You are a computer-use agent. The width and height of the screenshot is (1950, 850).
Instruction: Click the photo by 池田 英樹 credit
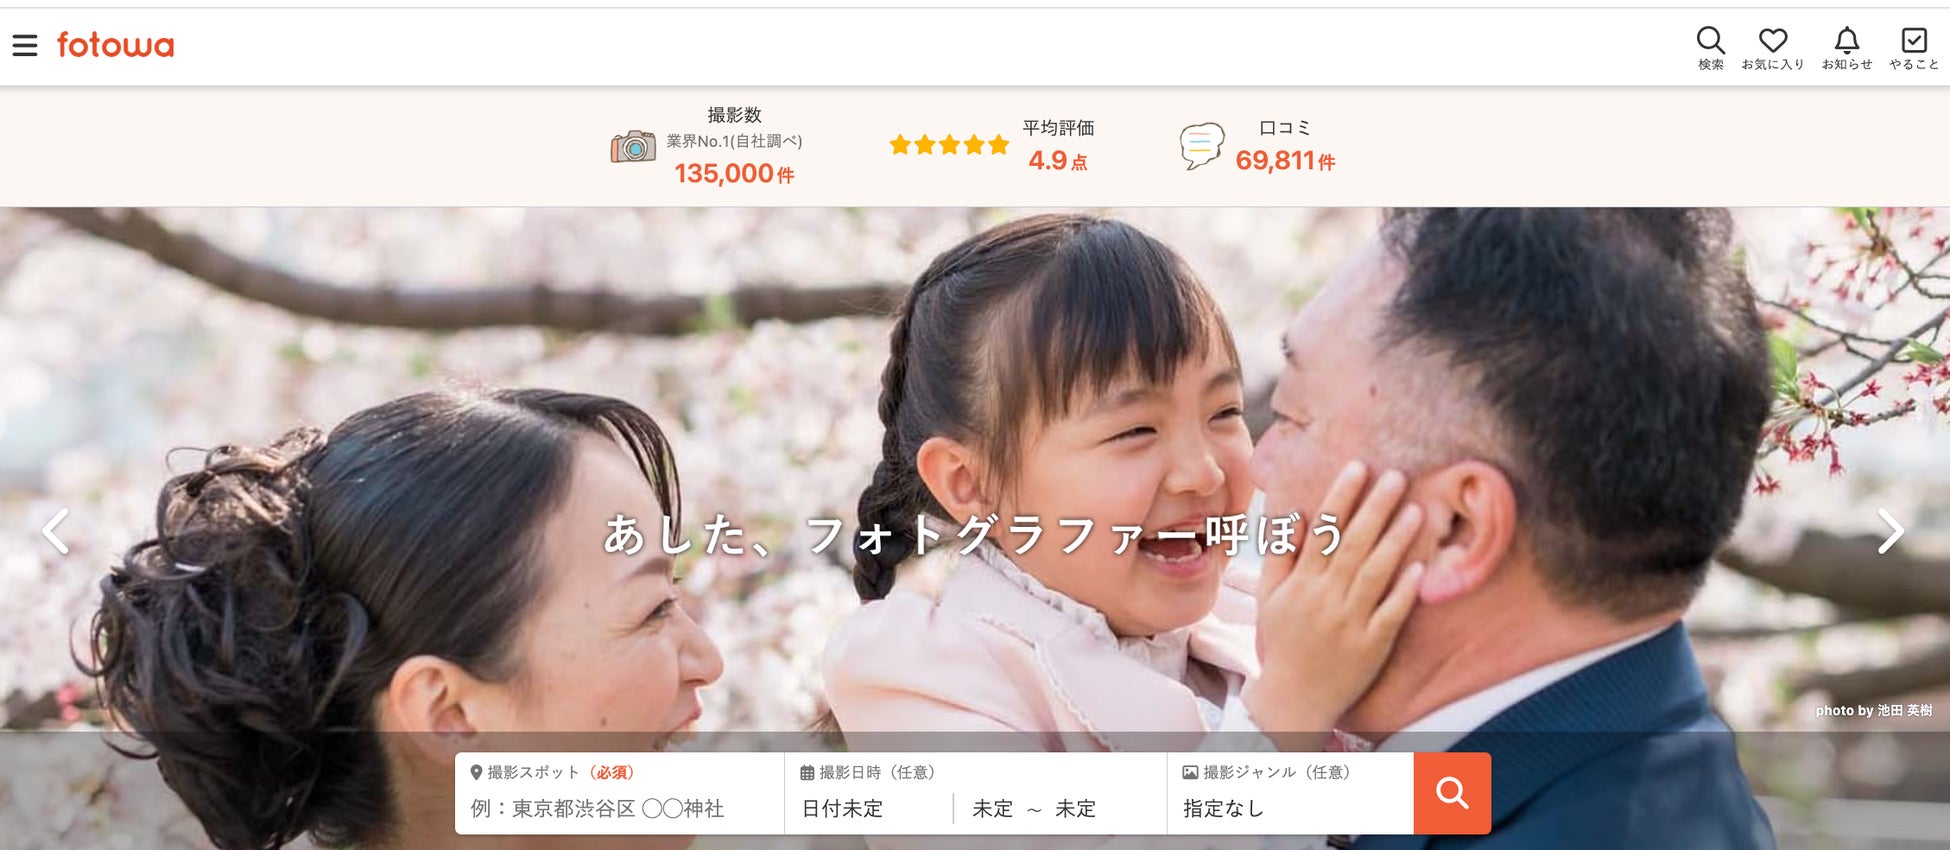click(x=1874, y=710)
